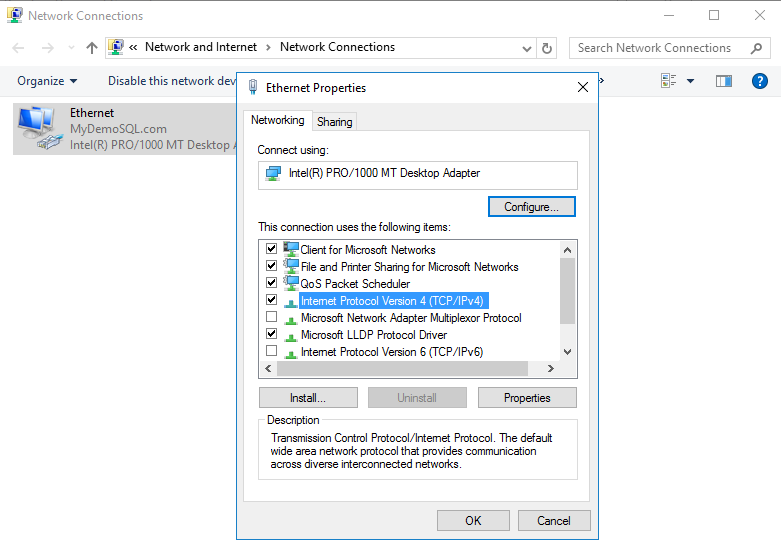Click the Search Network Connections field

(655, 48)
